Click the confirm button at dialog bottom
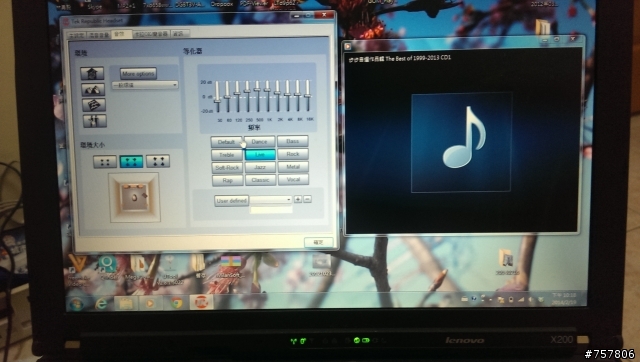The height and width of the screenshot is (362, 640). (x=318, y=242)
